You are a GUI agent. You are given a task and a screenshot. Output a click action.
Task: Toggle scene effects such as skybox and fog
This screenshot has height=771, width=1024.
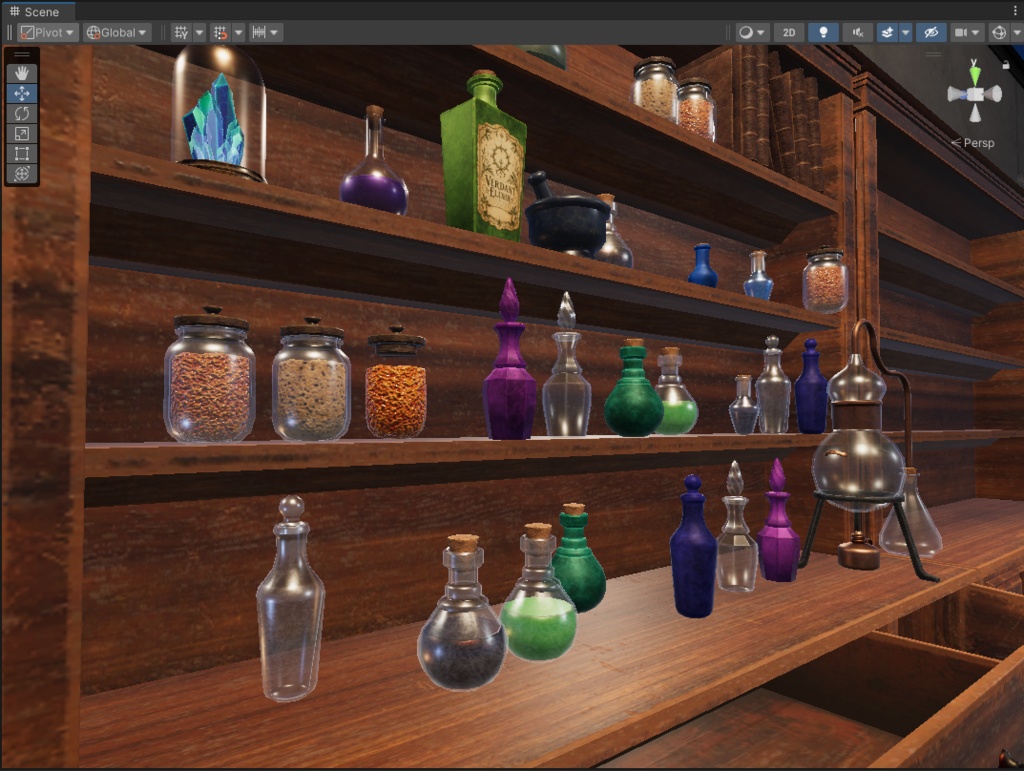click(887, 32)
